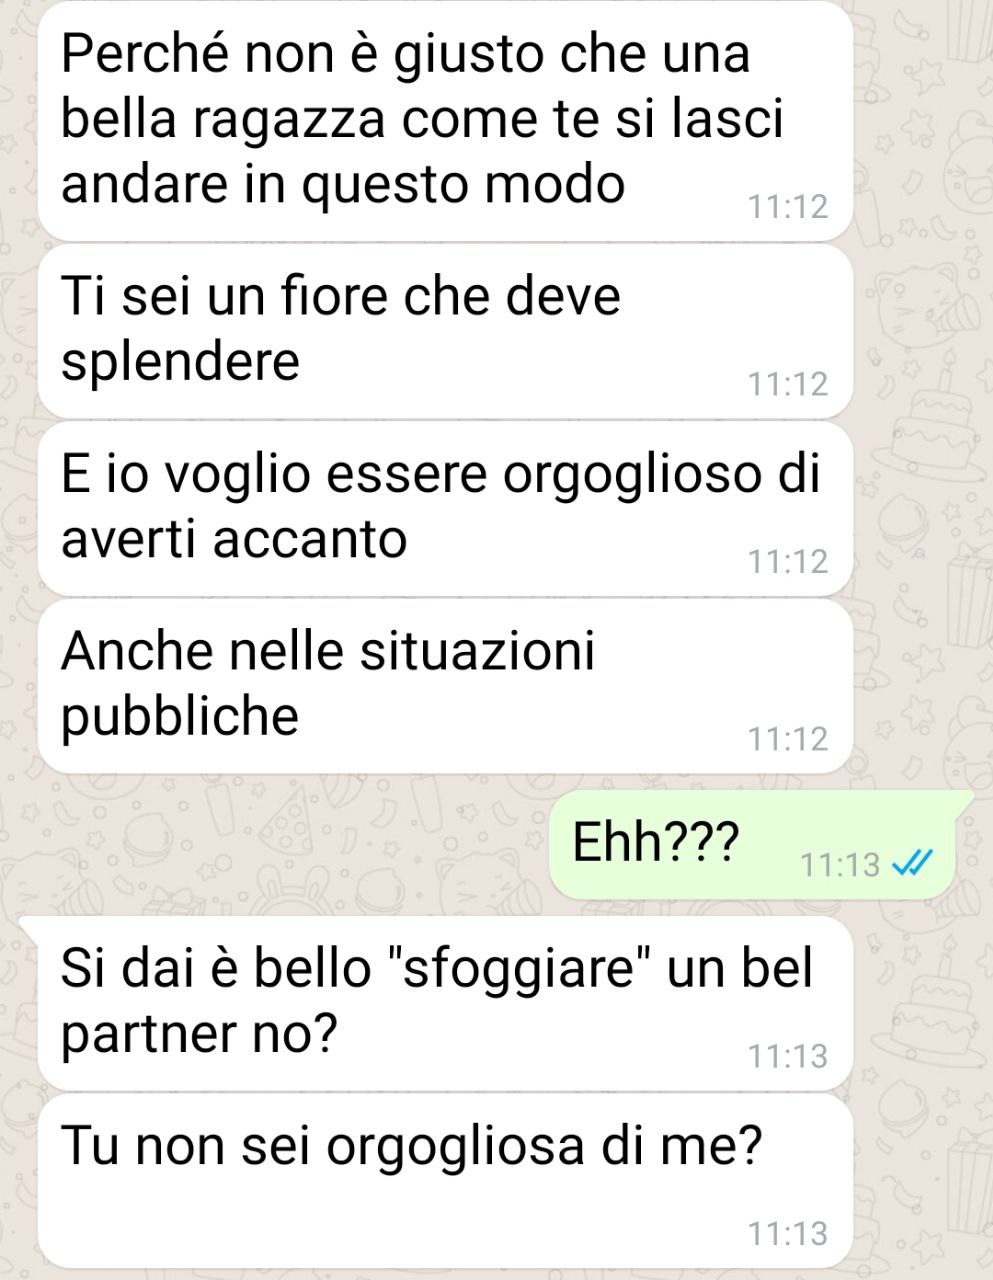The height and width of the screenshot is (1280, 993).
Task: Tap the timestamp under 'Tu non sei orgogliosa'
Action: pyautogui.click(x=789, y=1234)
